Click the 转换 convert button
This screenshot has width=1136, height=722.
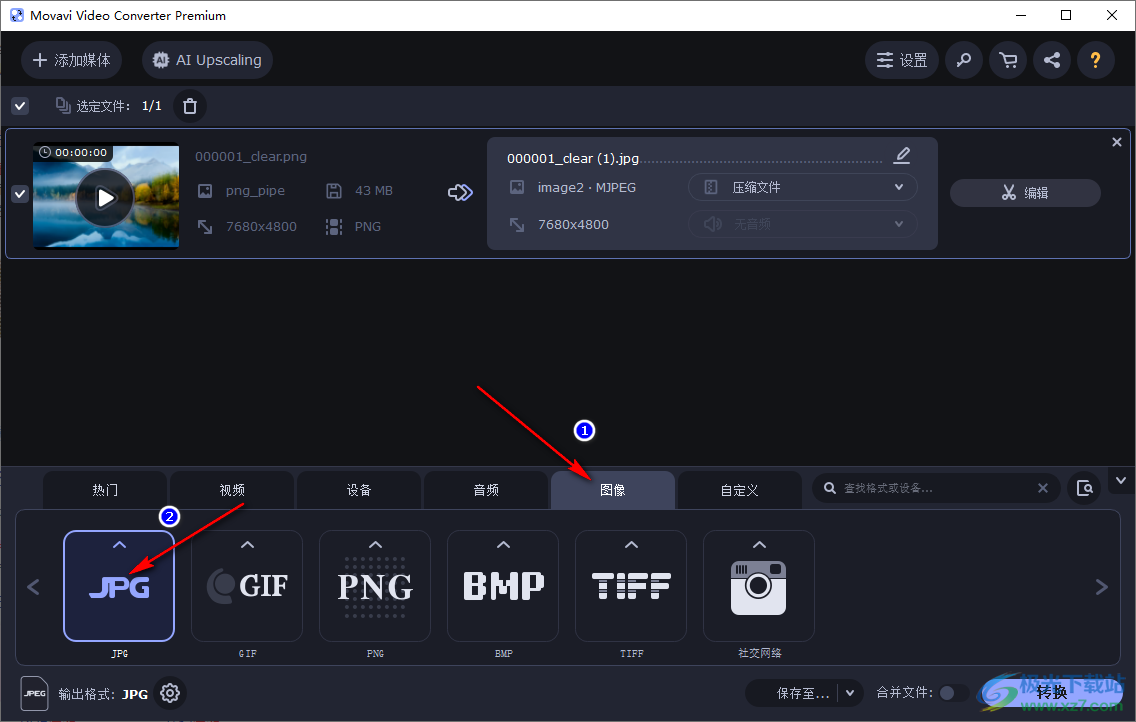click(x=1051, y=693)
